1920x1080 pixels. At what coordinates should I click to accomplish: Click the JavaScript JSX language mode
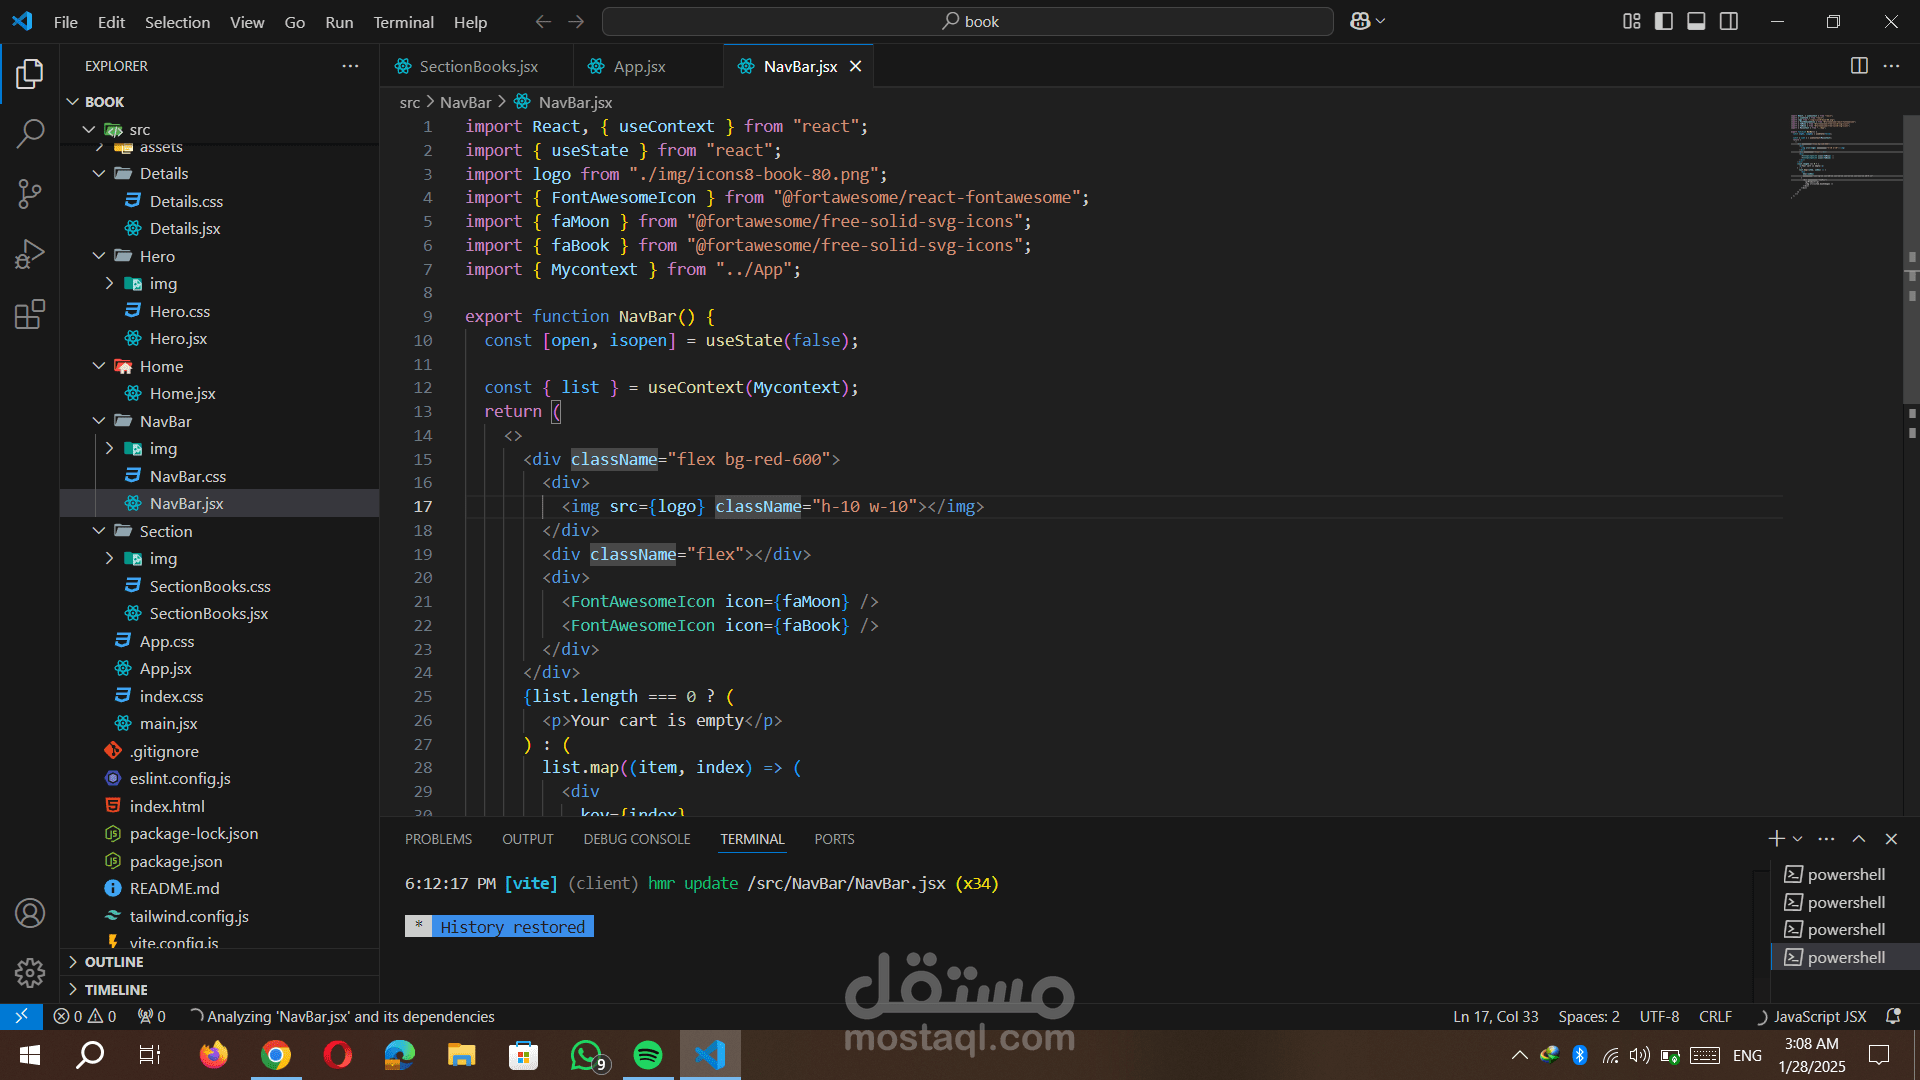(1819, 1016)
